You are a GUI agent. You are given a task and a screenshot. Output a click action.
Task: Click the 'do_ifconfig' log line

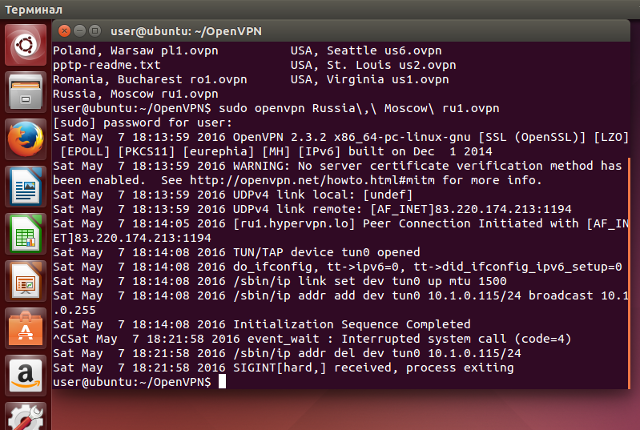338,267
